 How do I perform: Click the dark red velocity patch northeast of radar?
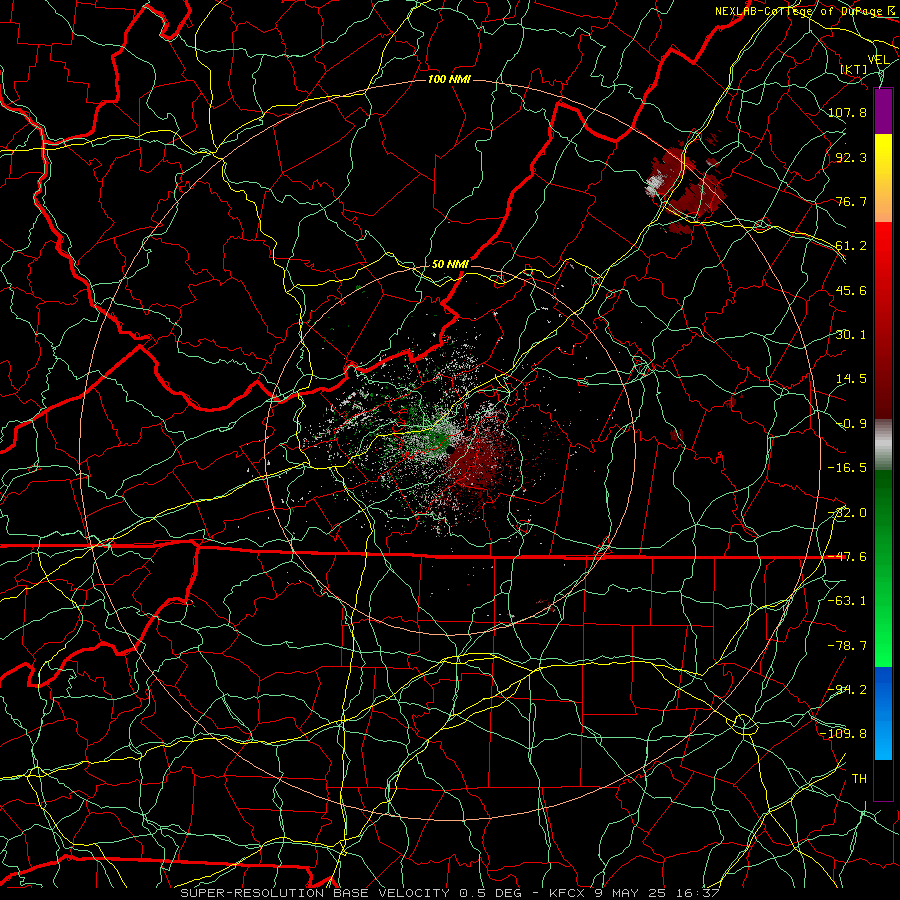point(686,187)
